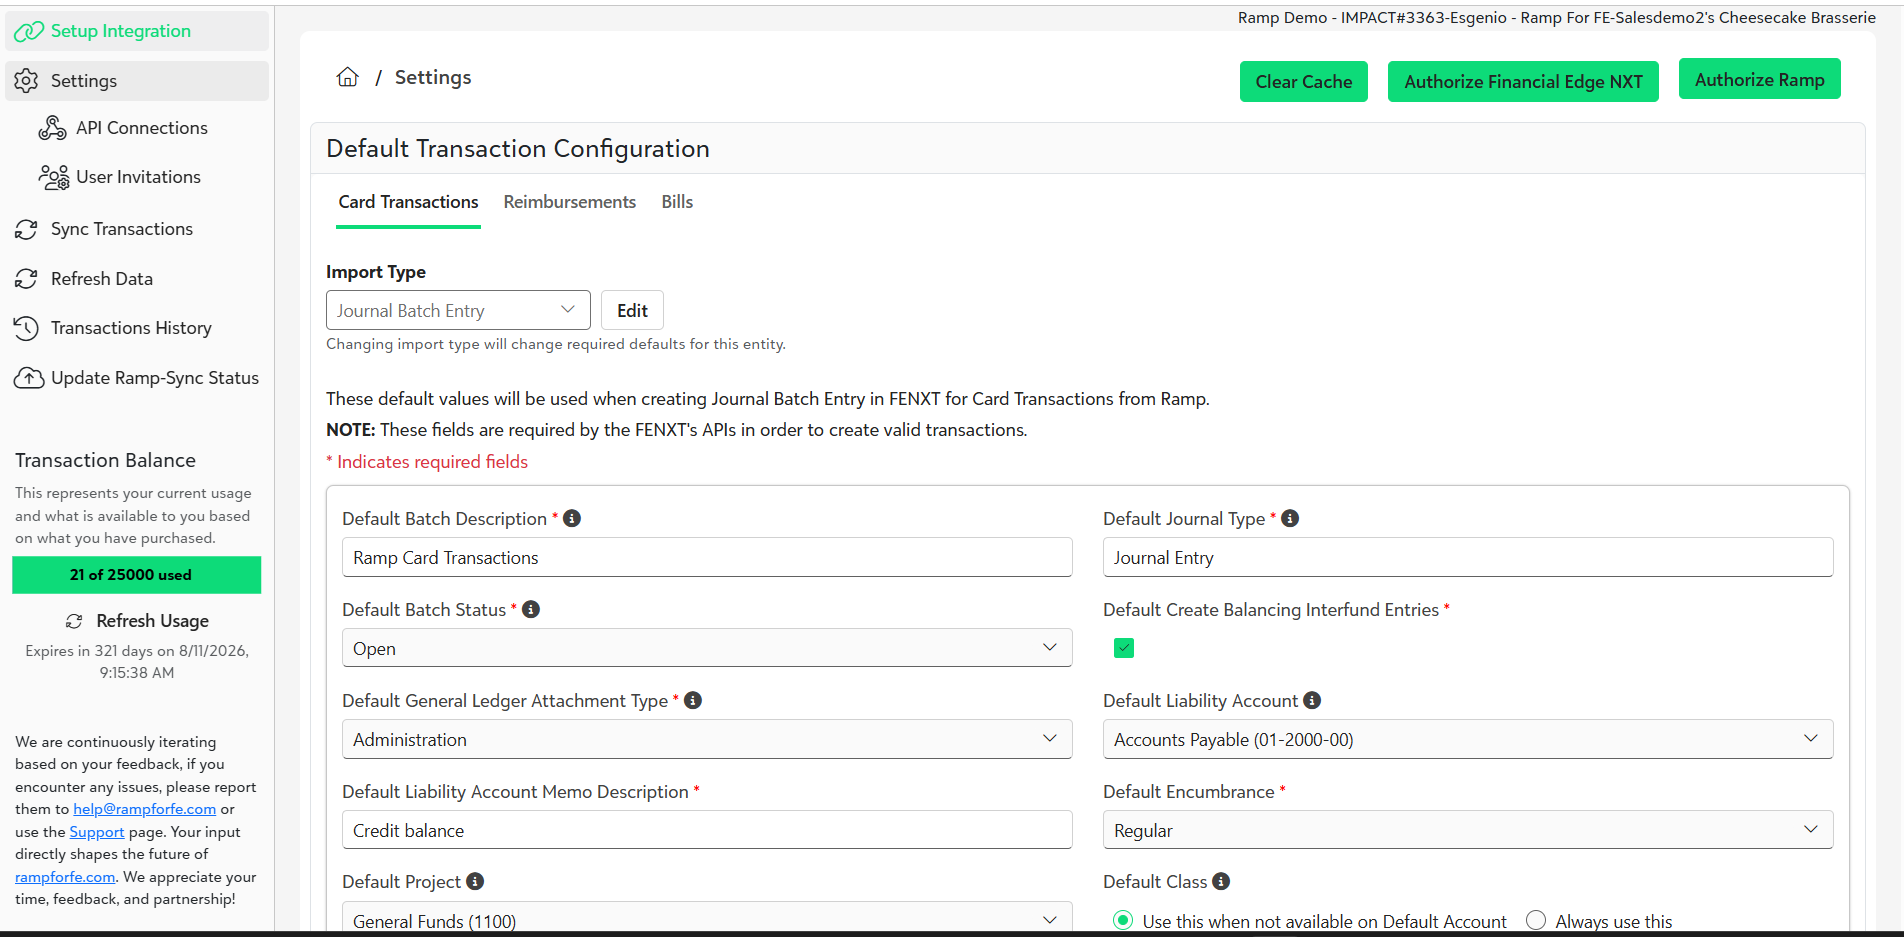Show info for Default Project
Viewport: 1904px width, 937px height.
click(475, 881)
